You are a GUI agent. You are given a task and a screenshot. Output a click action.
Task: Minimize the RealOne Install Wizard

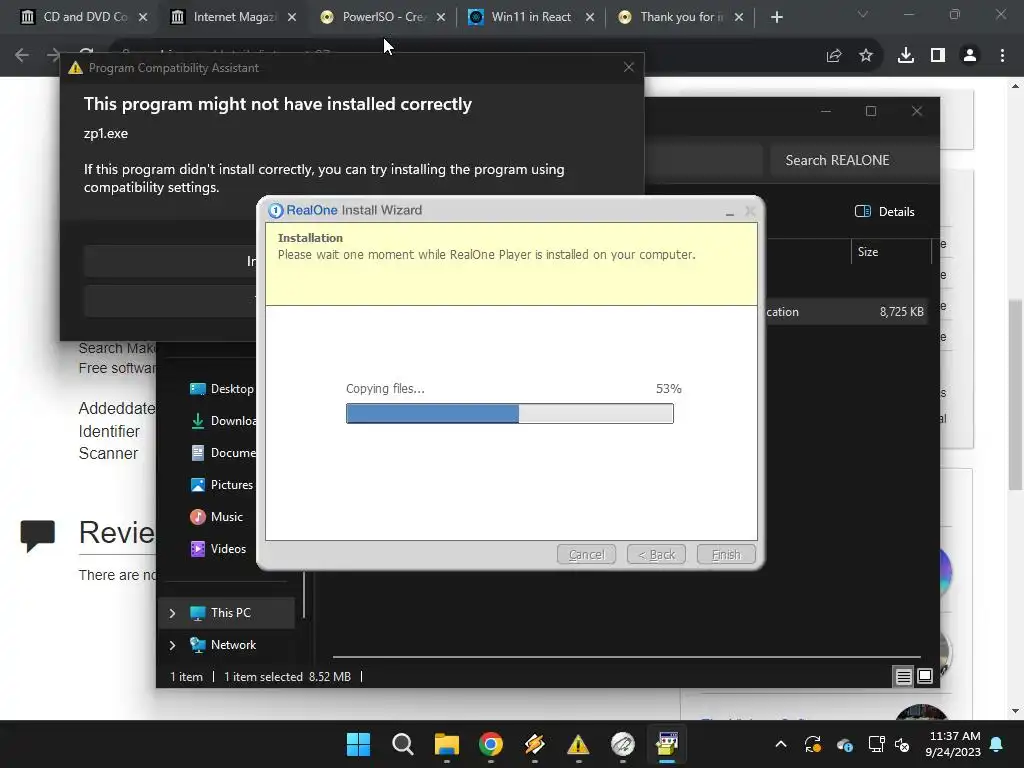(729, 211)
